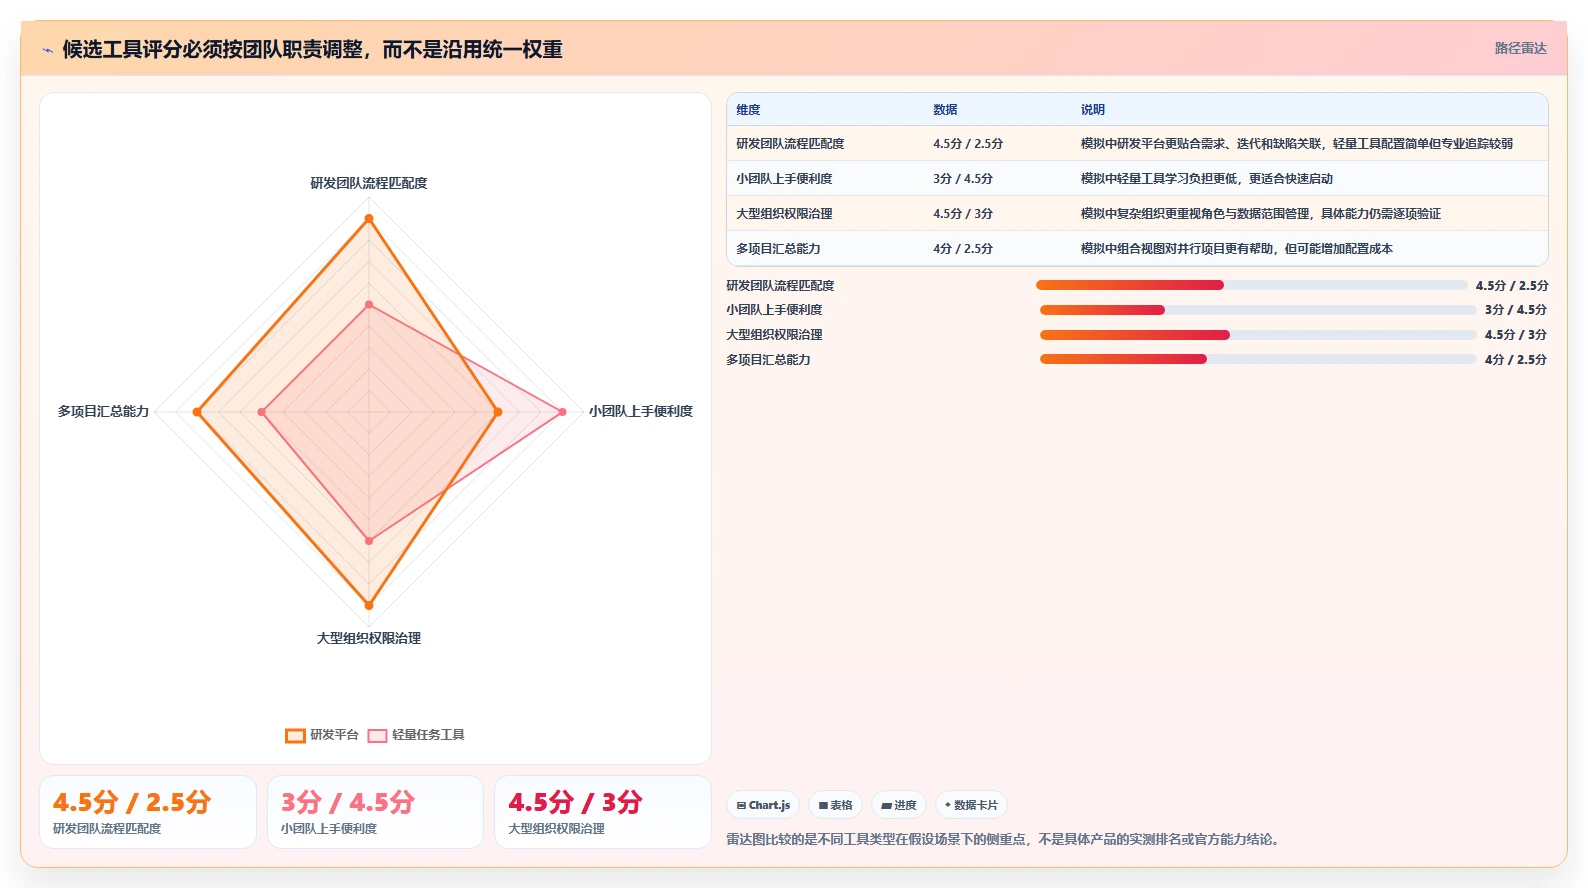Toggle the 研发平台 legend entry
Viewport: 1588px width, 888px height.
click(x=322, y=735)
